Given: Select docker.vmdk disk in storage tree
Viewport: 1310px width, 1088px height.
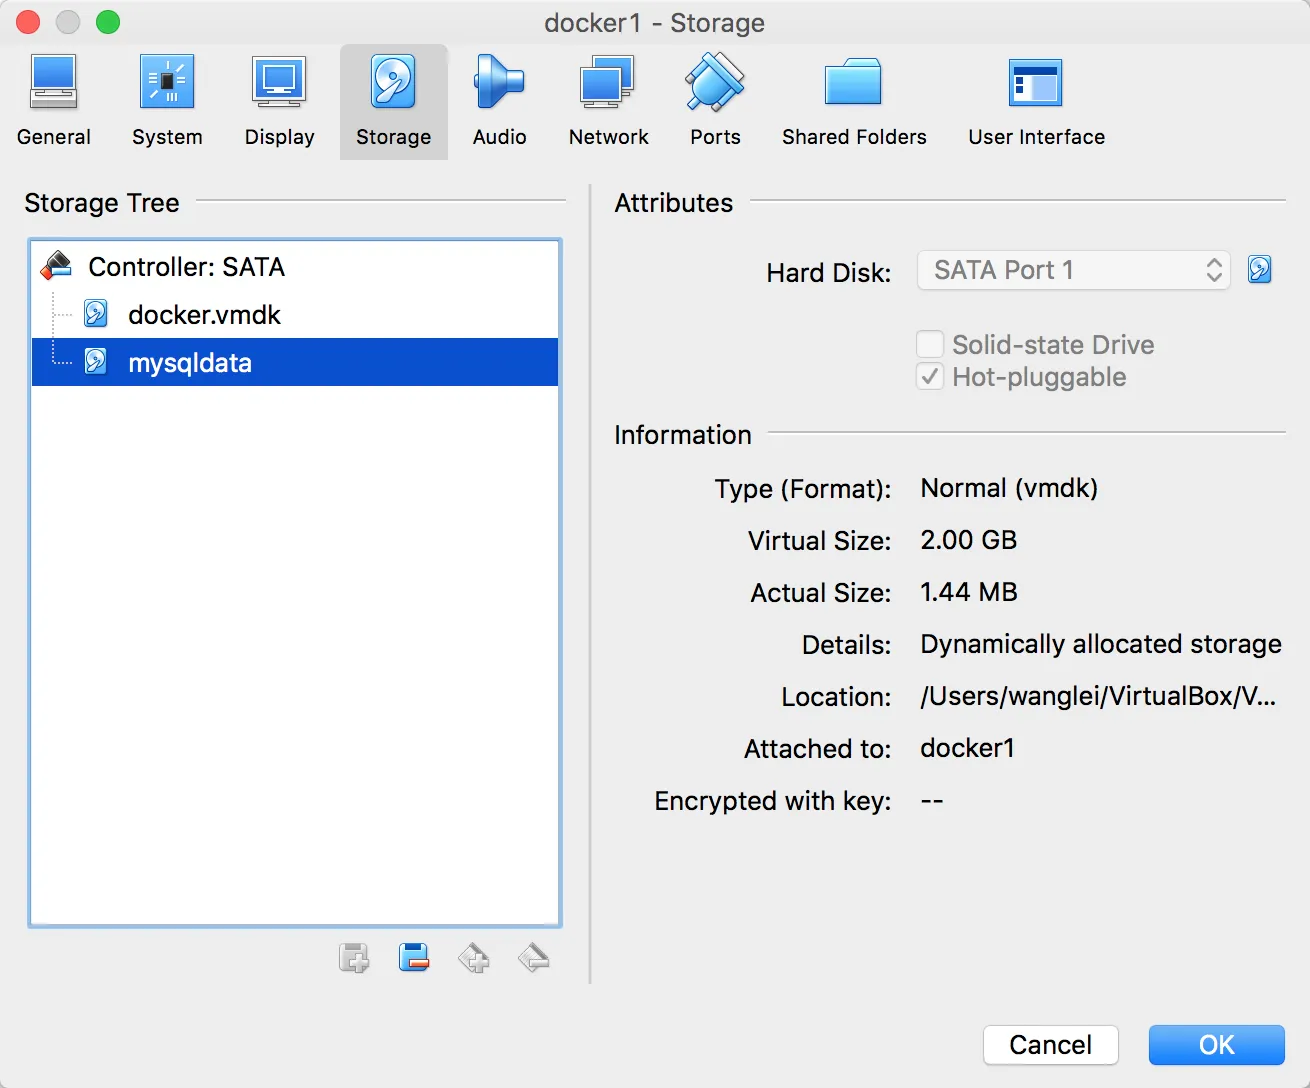Looking at the screenshot, I should pos(204,315).
